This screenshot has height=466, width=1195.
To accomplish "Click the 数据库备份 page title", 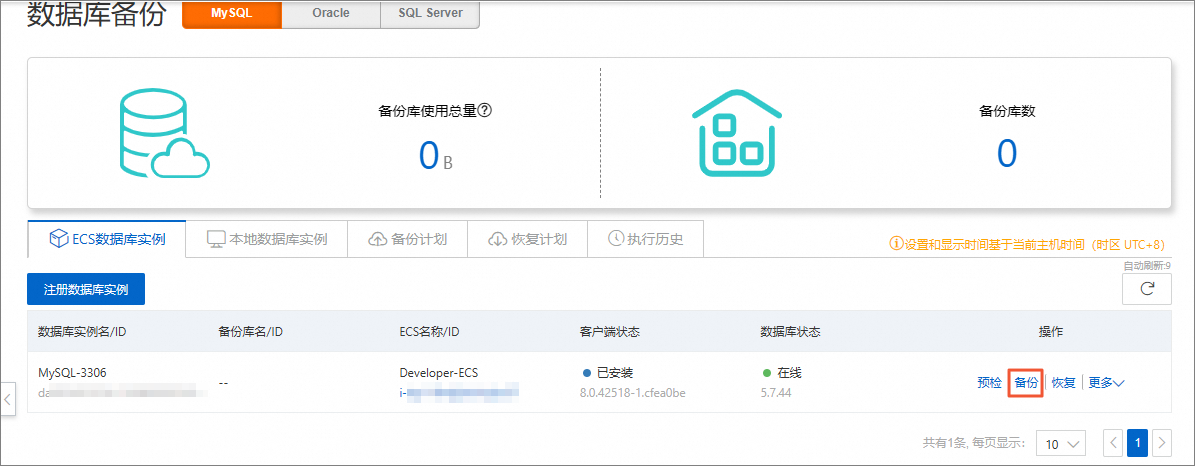I will [97, 14].
